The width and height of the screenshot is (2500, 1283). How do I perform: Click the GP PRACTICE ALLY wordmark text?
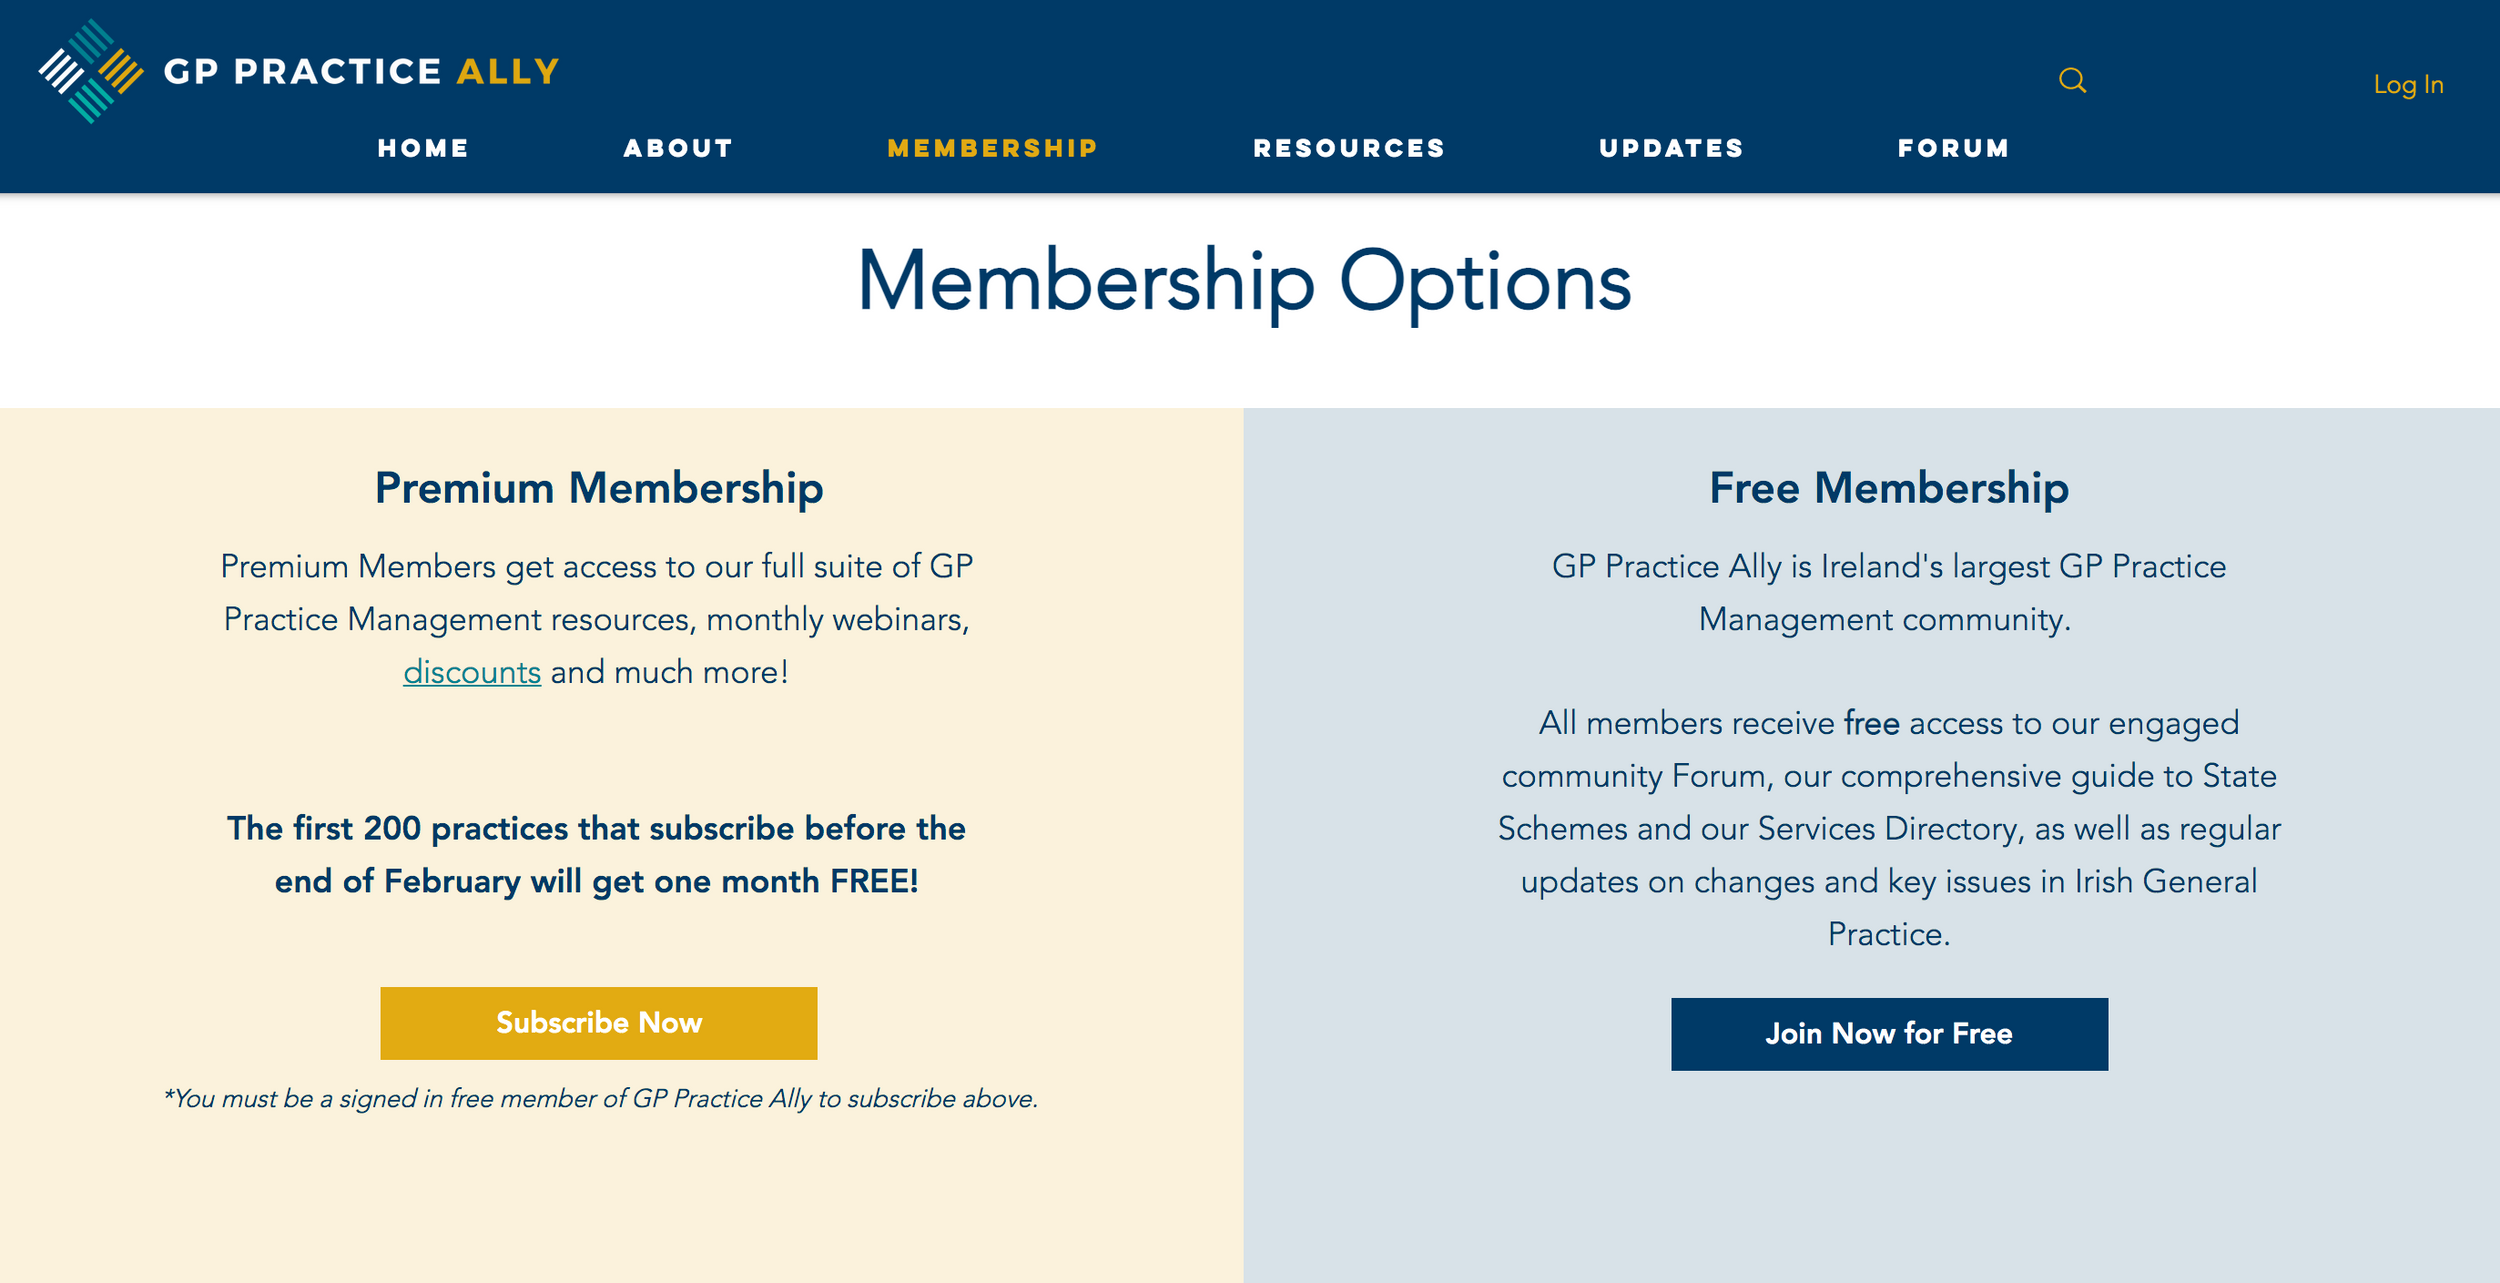click(x=359, y=70)
